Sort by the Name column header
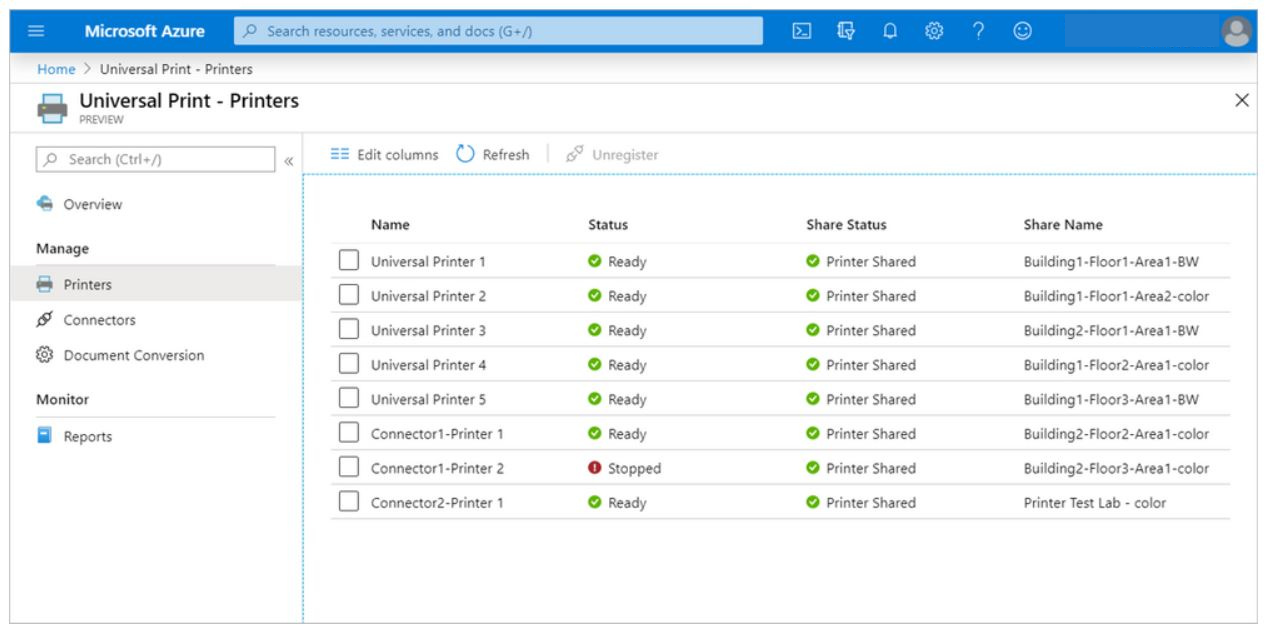Viewport: 1272px width, 636px height. pos(390,225)
